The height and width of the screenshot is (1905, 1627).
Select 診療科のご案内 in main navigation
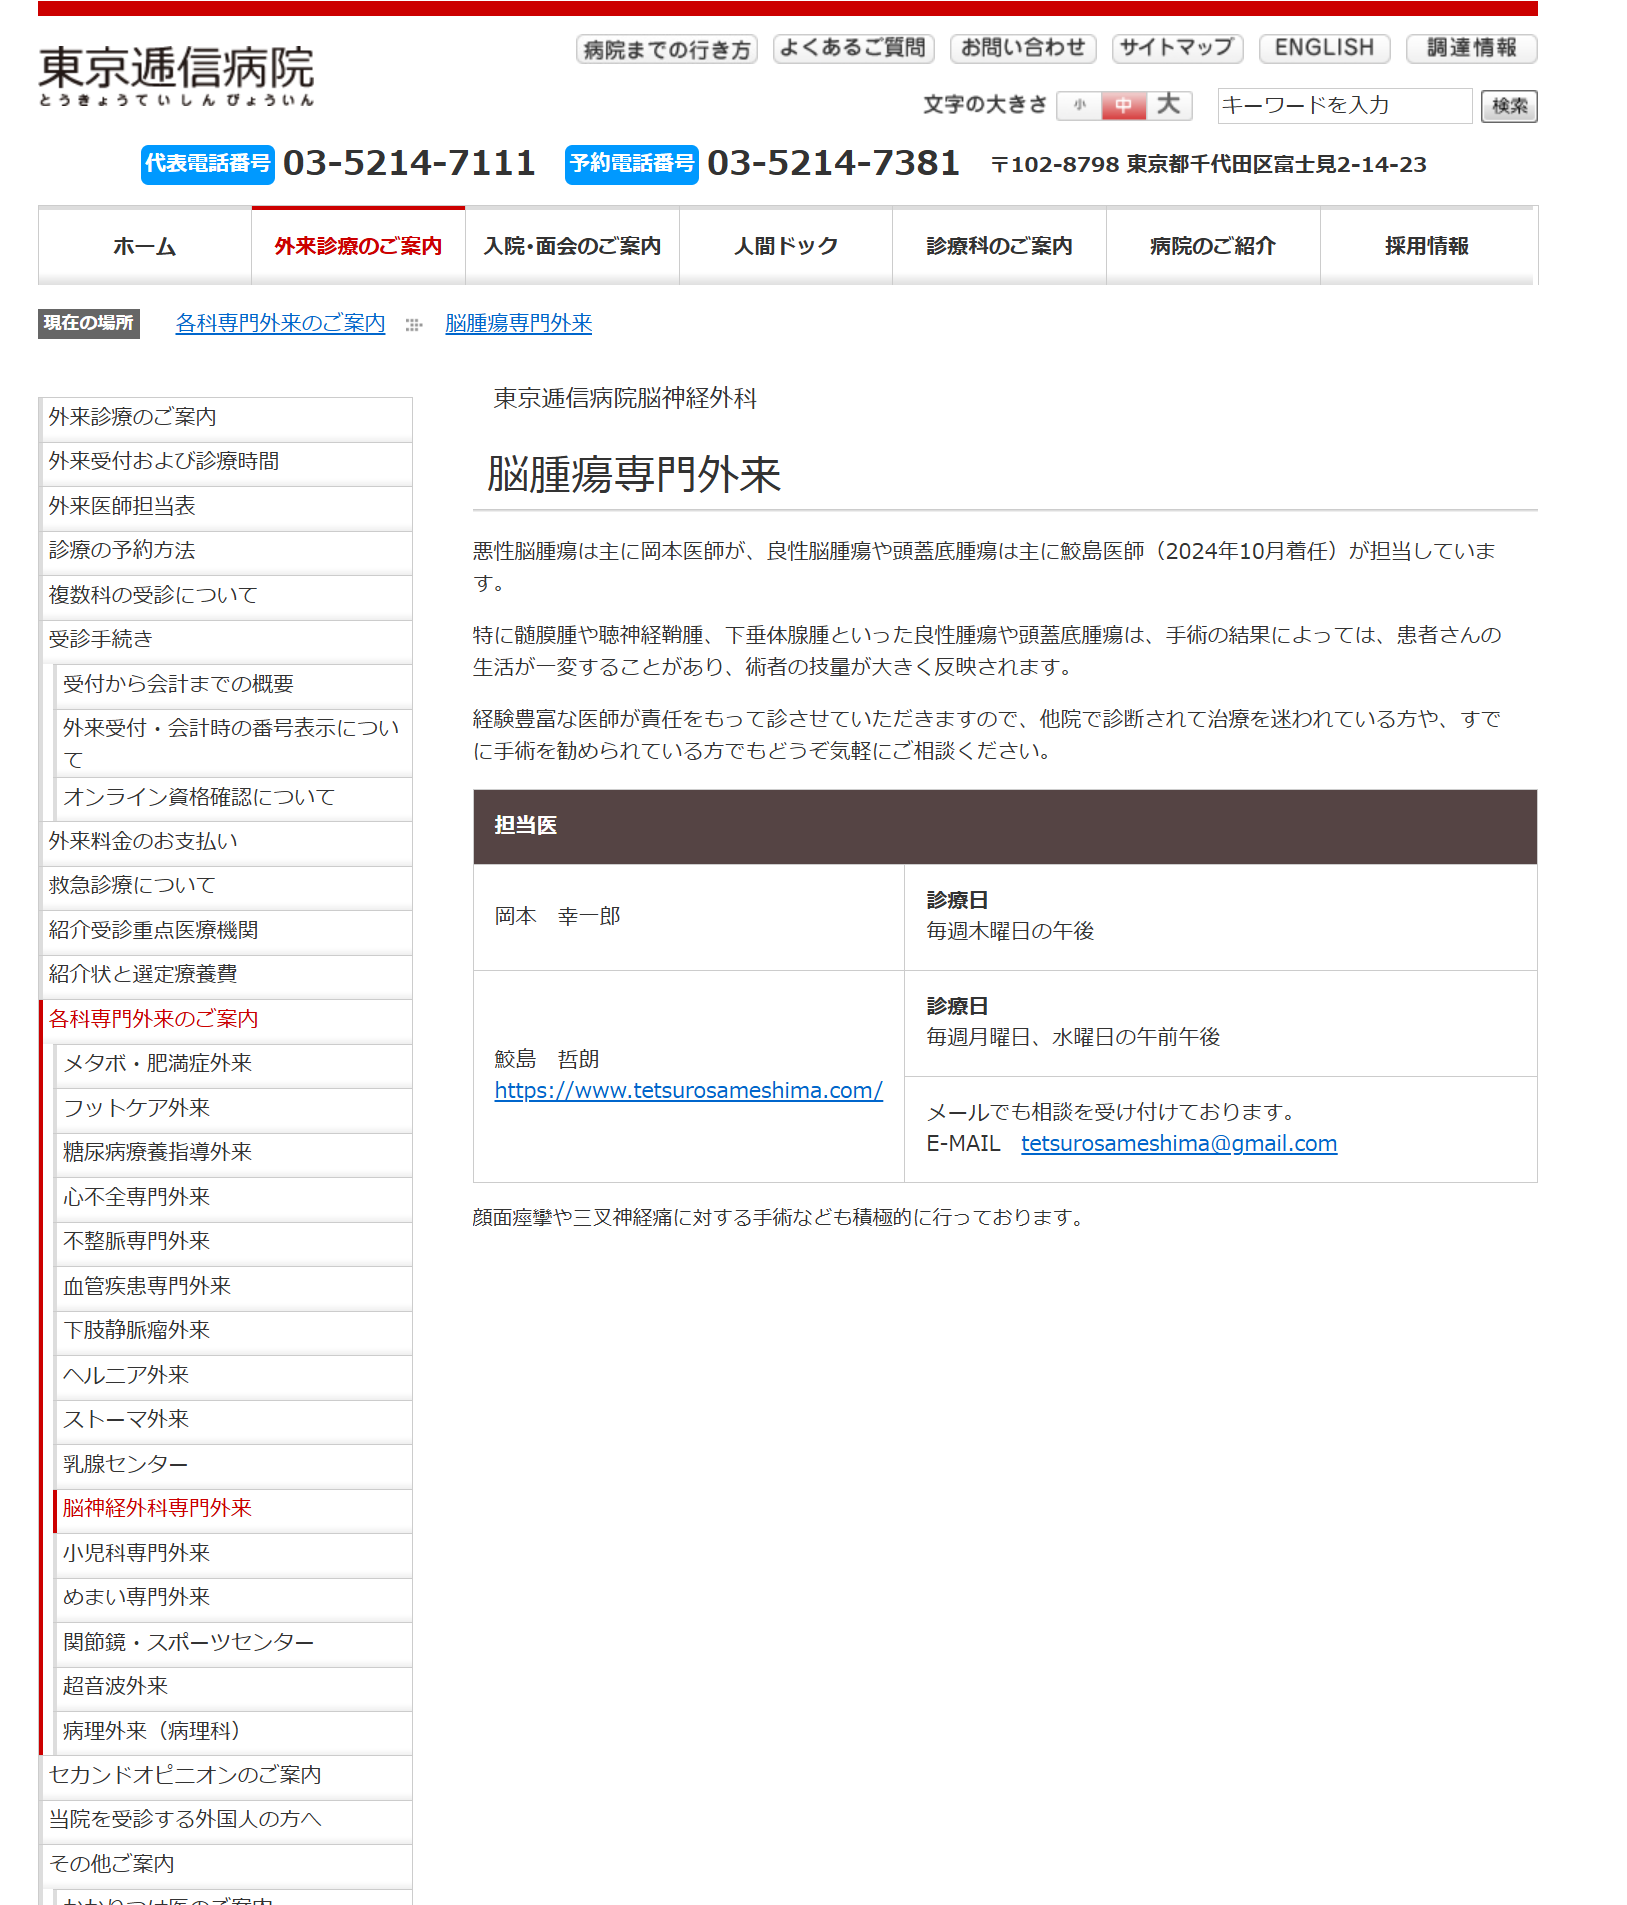(998, 246)
